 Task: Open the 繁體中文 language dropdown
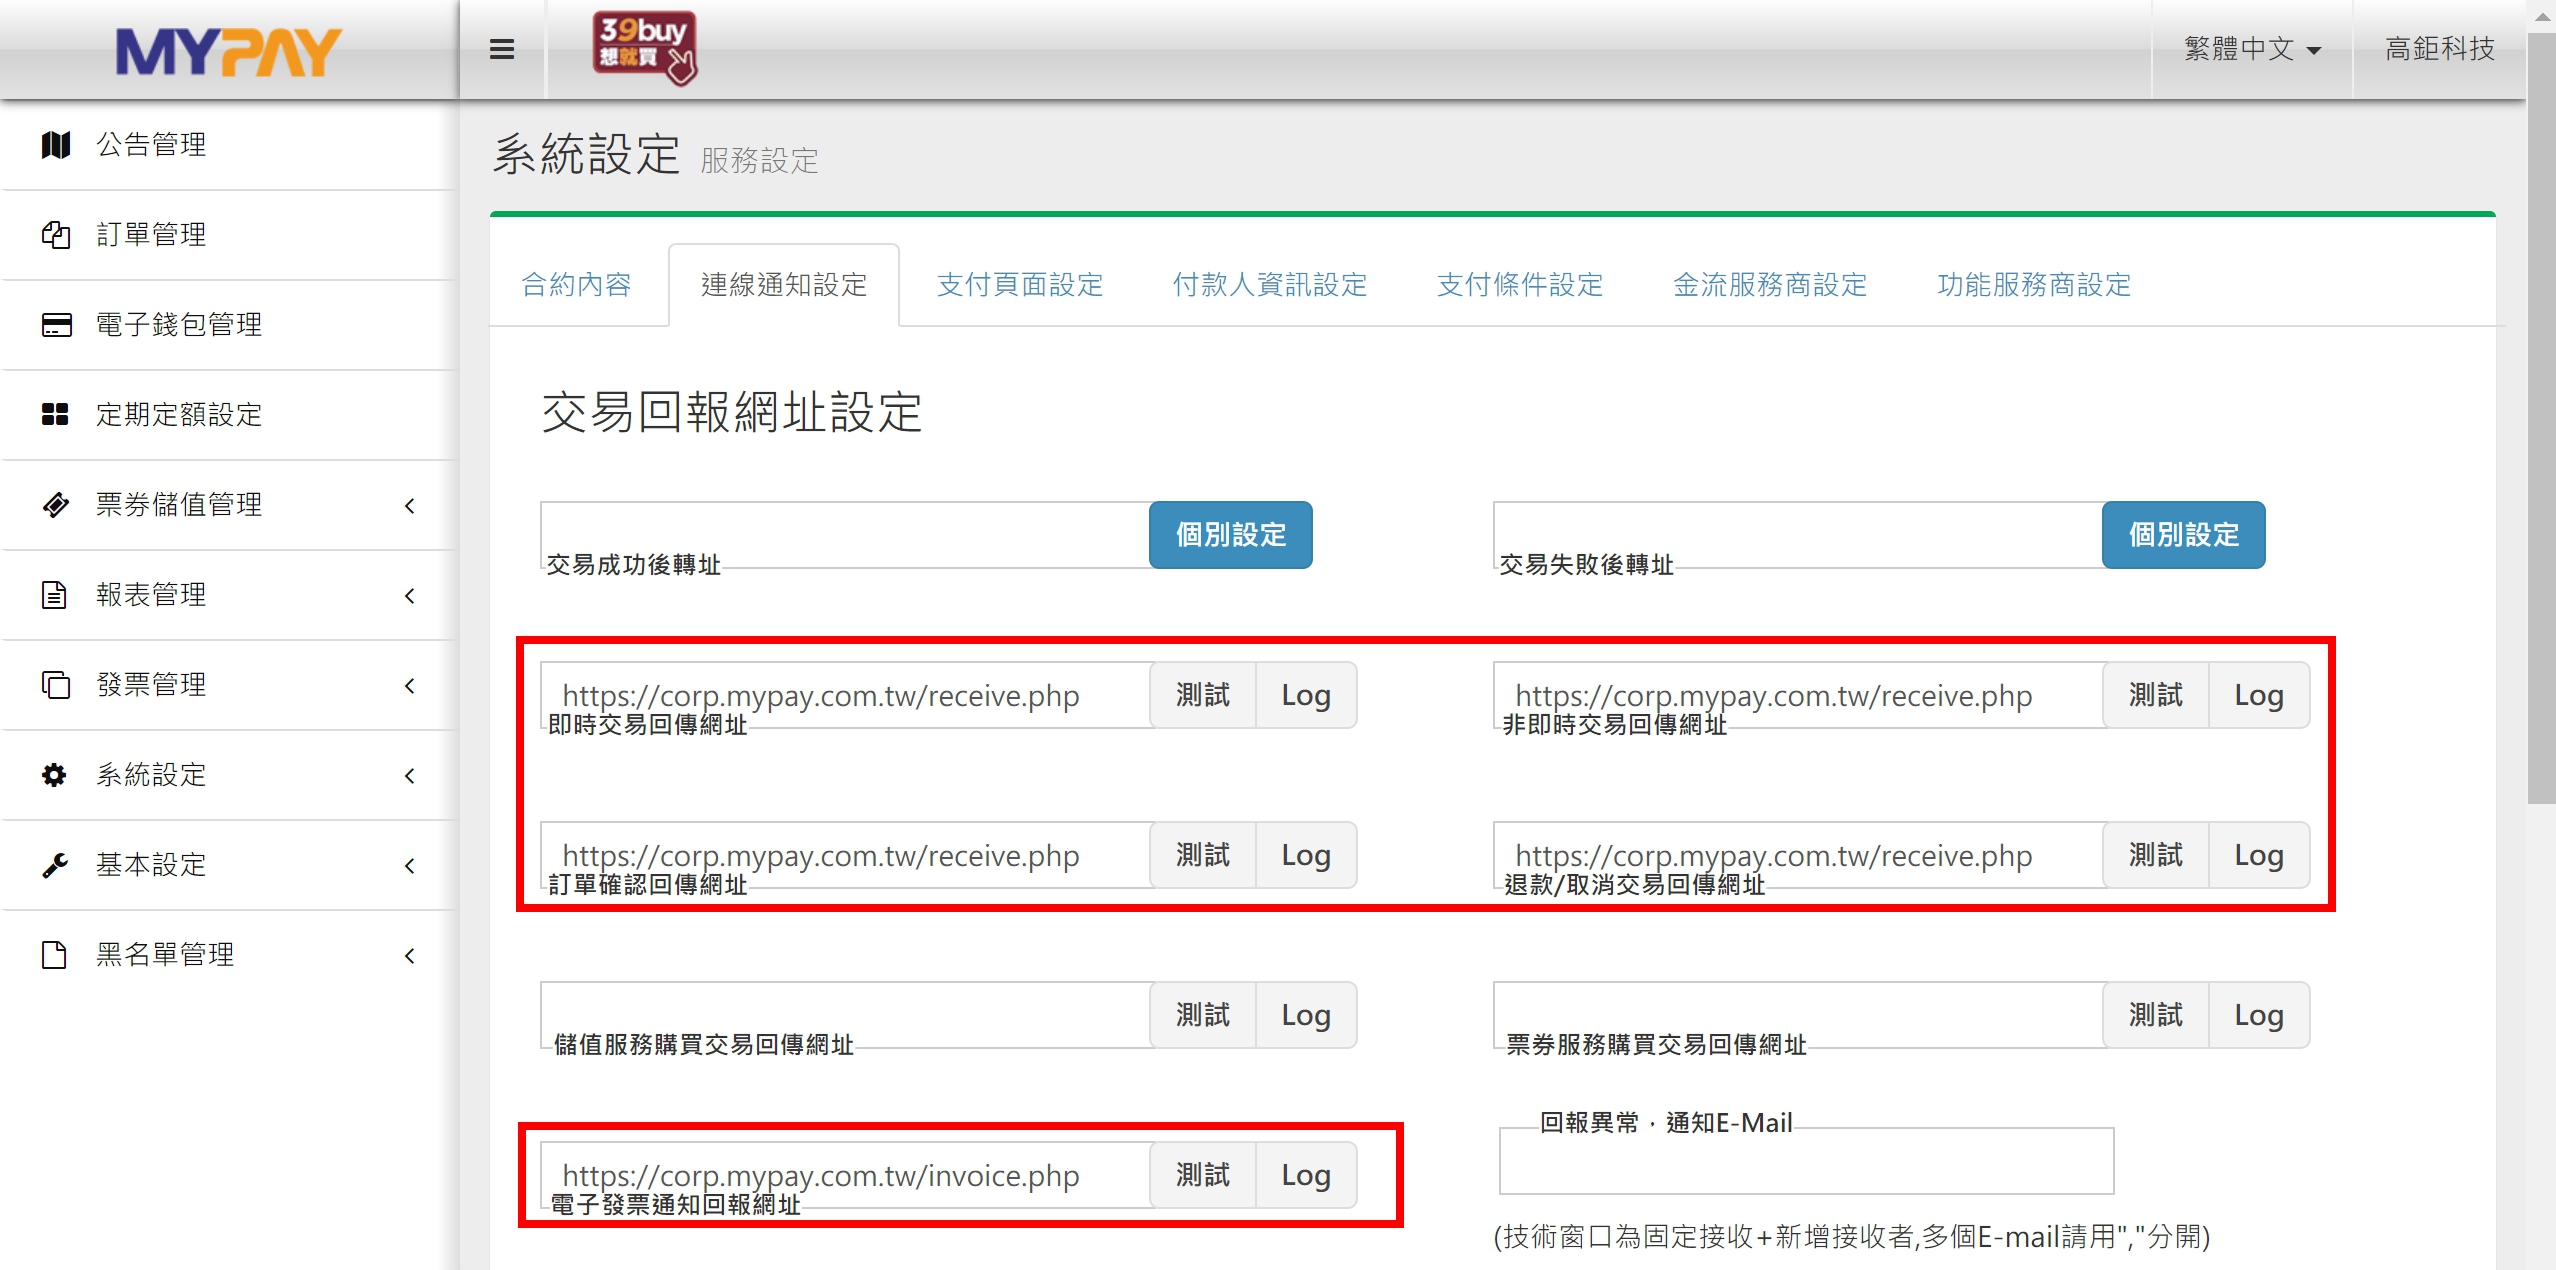tap(2251, 49)
